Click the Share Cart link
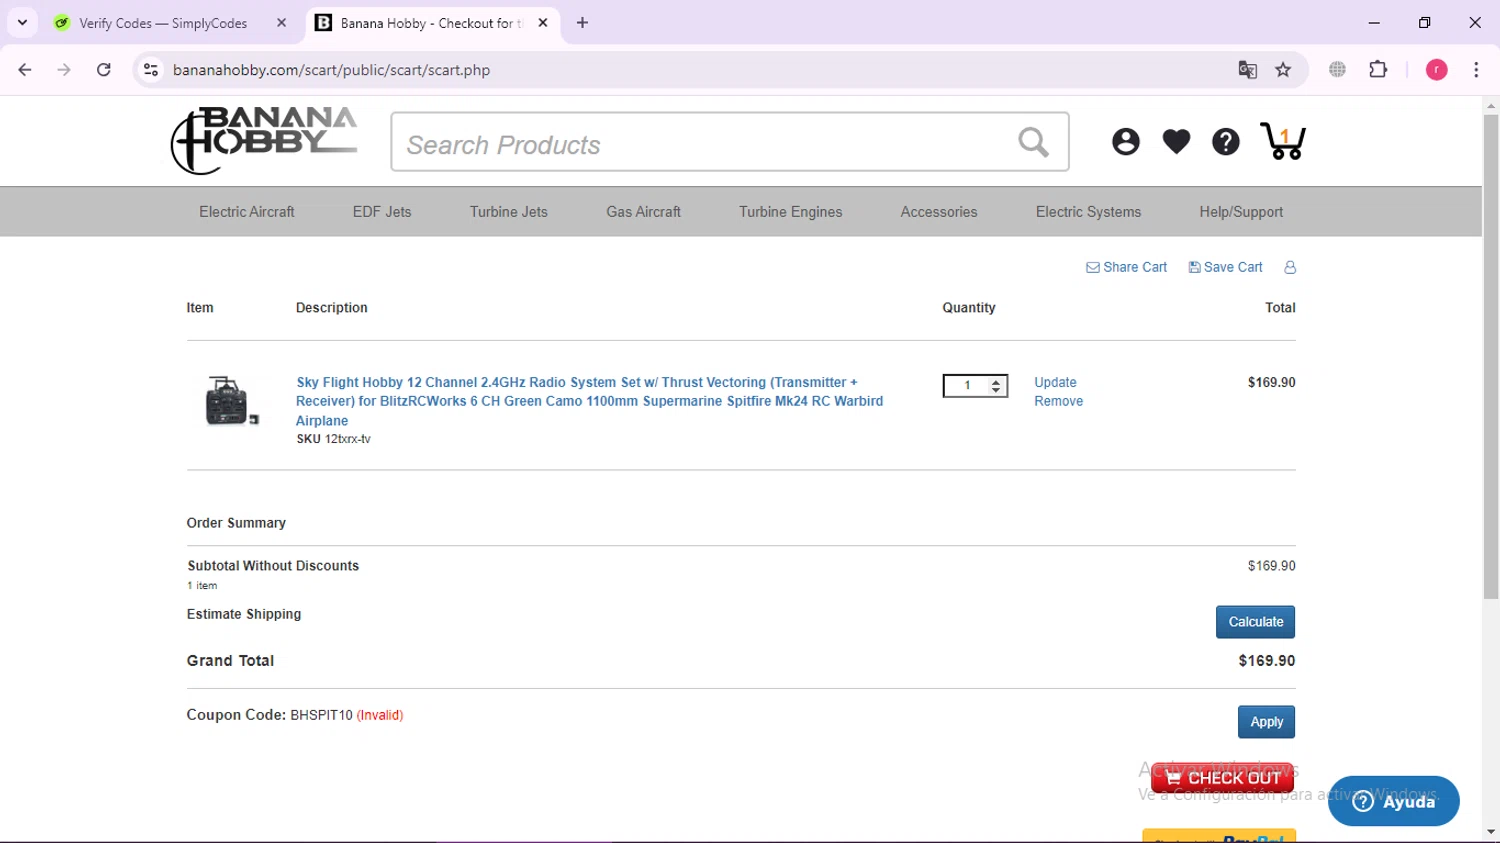 coord(1127,267)
